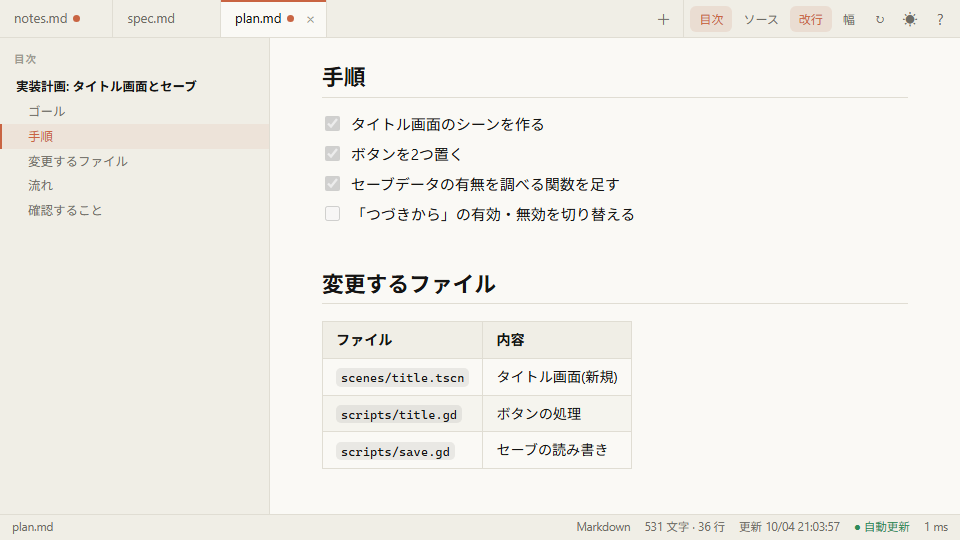The width and height of the screenshot is (960, 540).
Task: Click the 変更するファイル heading in document
Action: (409, 284)
